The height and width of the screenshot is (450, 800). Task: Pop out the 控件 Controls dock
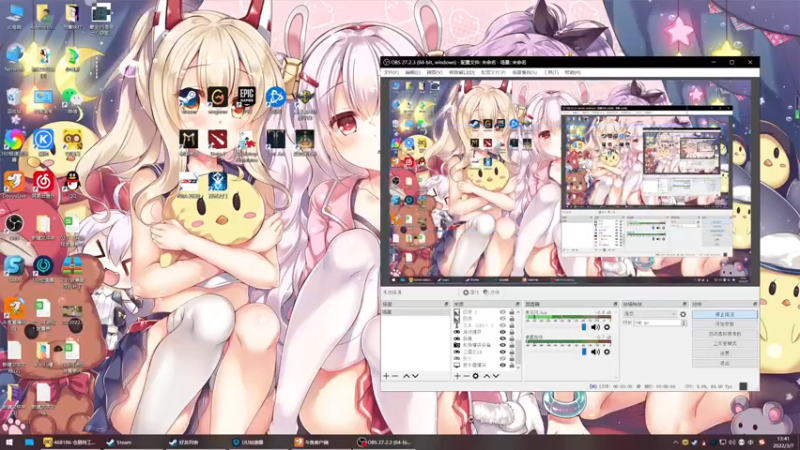[755, 304]
